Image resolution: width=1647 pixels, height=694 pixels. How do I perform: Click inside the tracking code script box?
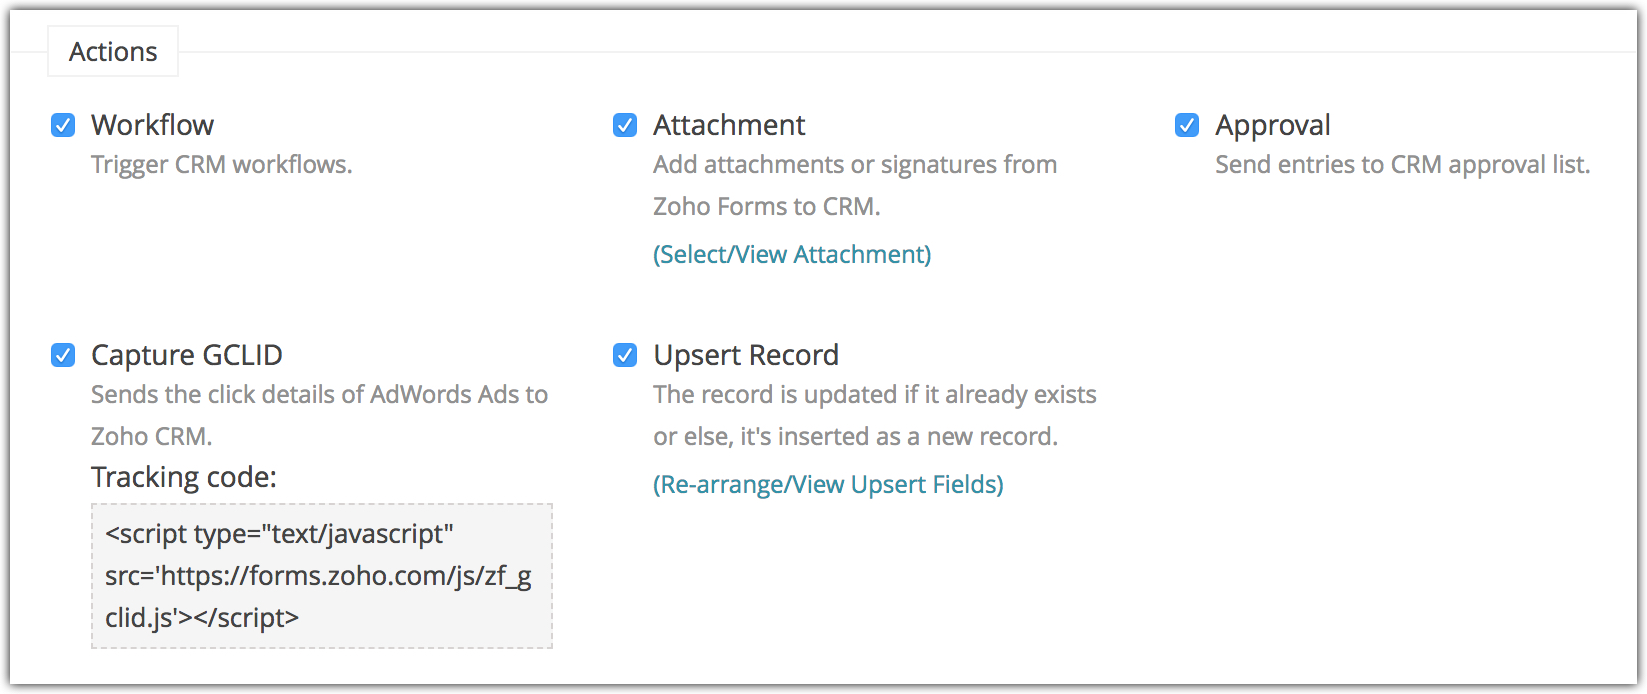coord(321,576)
